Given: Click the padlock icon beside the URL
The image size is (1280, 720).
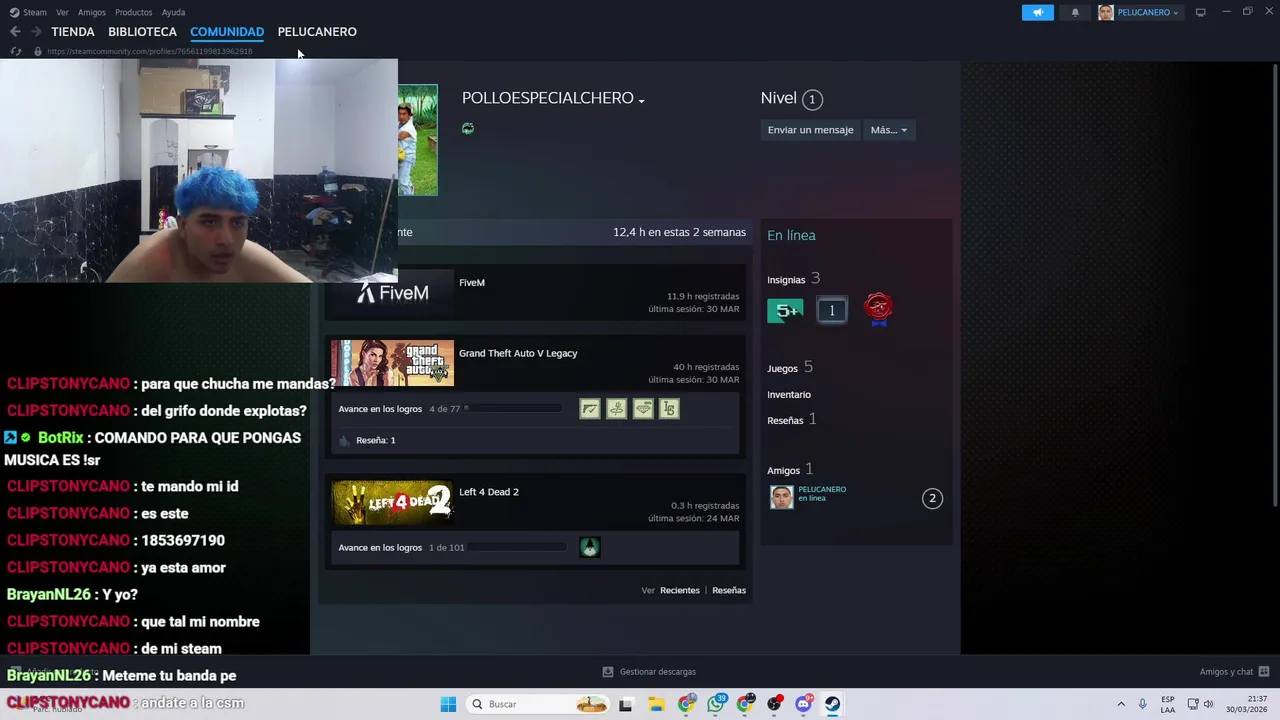Looking at the screenshot, I should tap(38, 51).
